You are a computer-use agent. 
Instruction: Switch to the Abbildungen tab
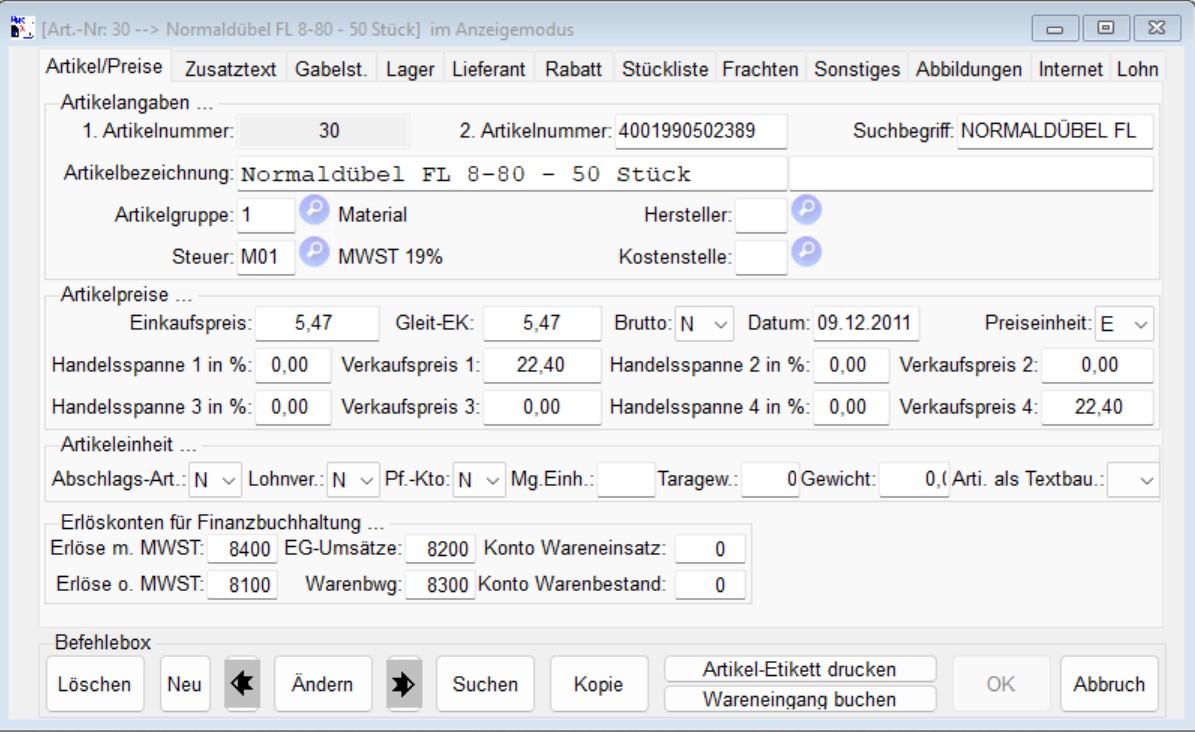pyautogui.click(x=968, y=69)
